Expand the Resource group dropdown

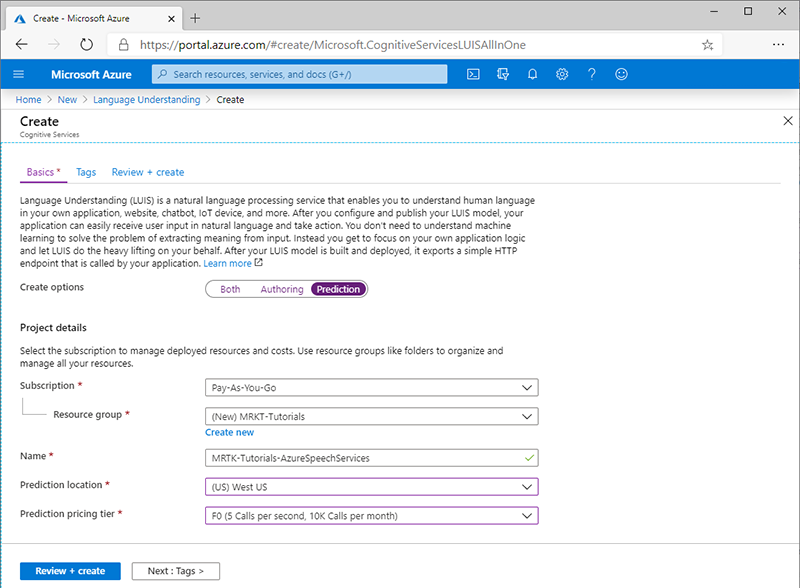pos(370,416)
